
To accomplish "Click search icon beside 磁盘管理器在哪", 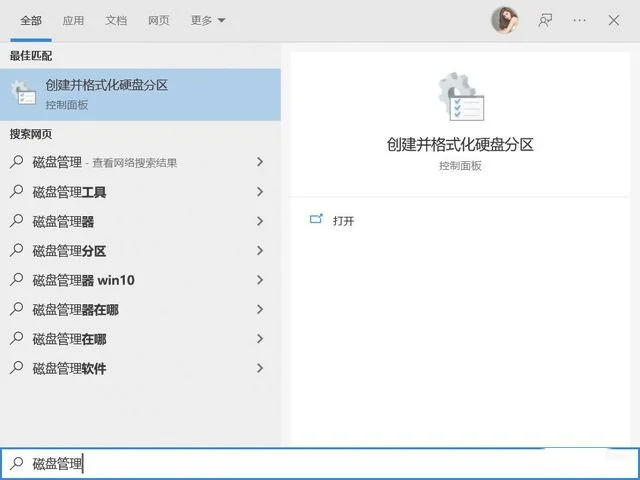I will click(x=16, y=309).
